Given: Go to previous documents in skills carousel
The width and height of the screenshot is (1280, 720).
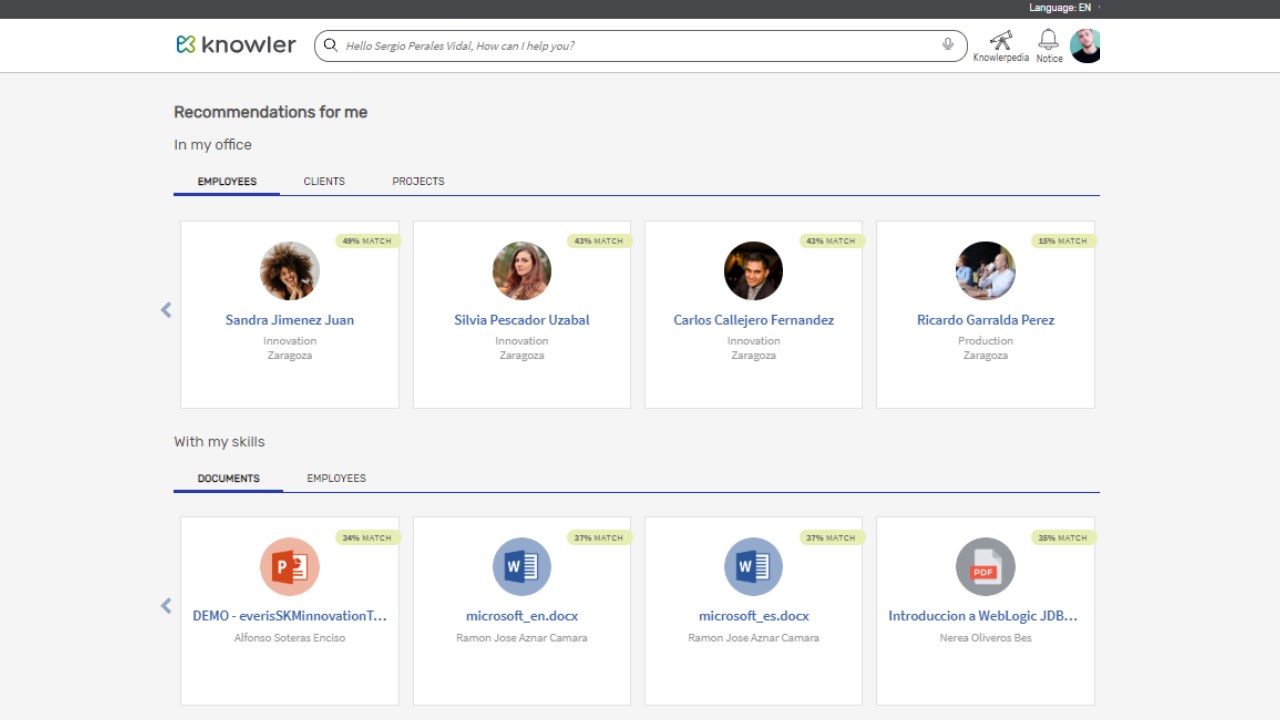Looking at the screenshot, I should click(x=166, y=606).
